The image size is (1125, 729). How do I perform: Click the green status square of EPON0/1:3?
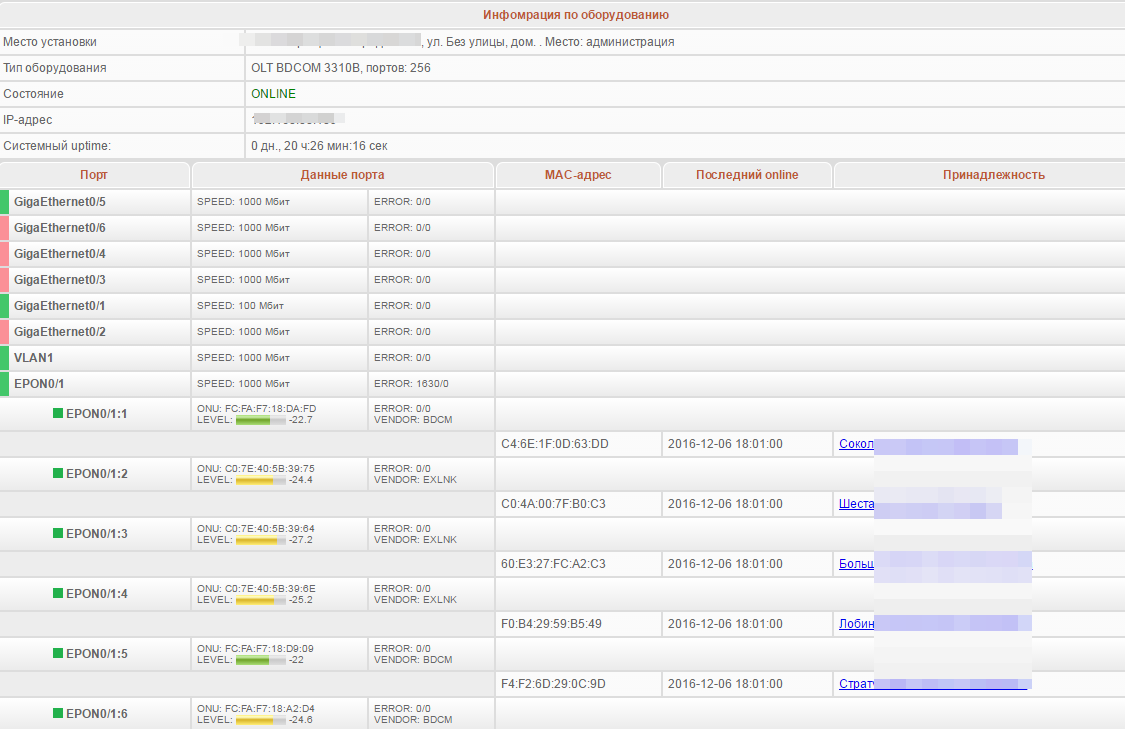point(58,533)
